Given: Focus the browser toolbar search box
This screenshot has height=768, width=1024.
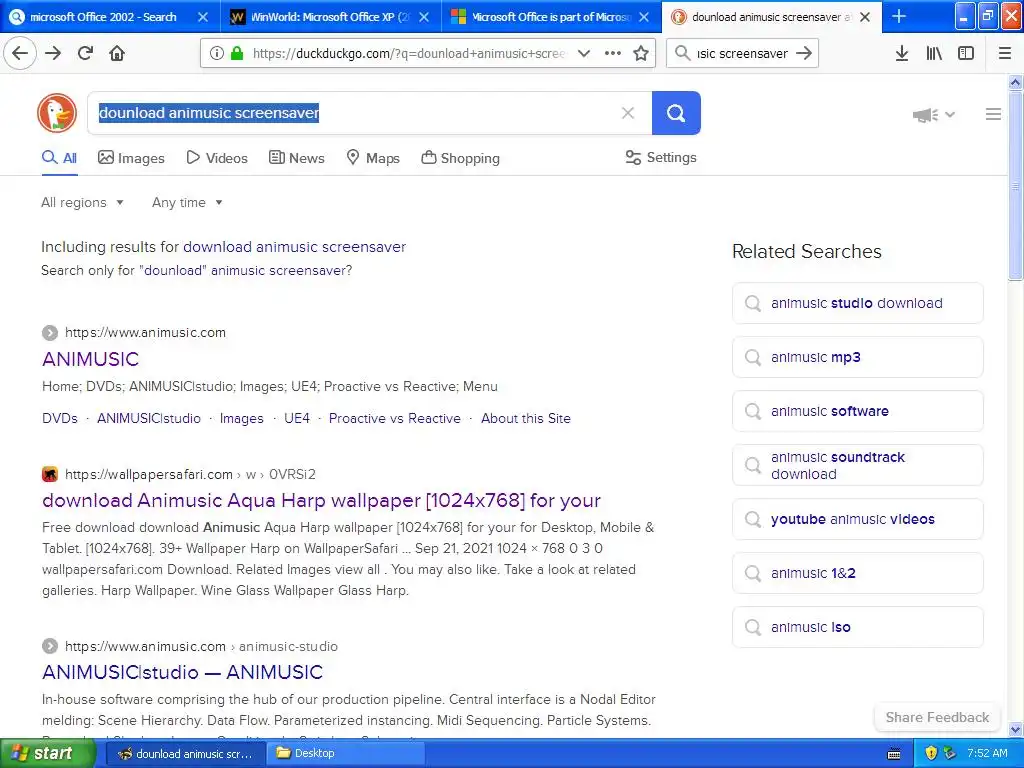Looking at the screenshot, I should click(x=742, y=53).
